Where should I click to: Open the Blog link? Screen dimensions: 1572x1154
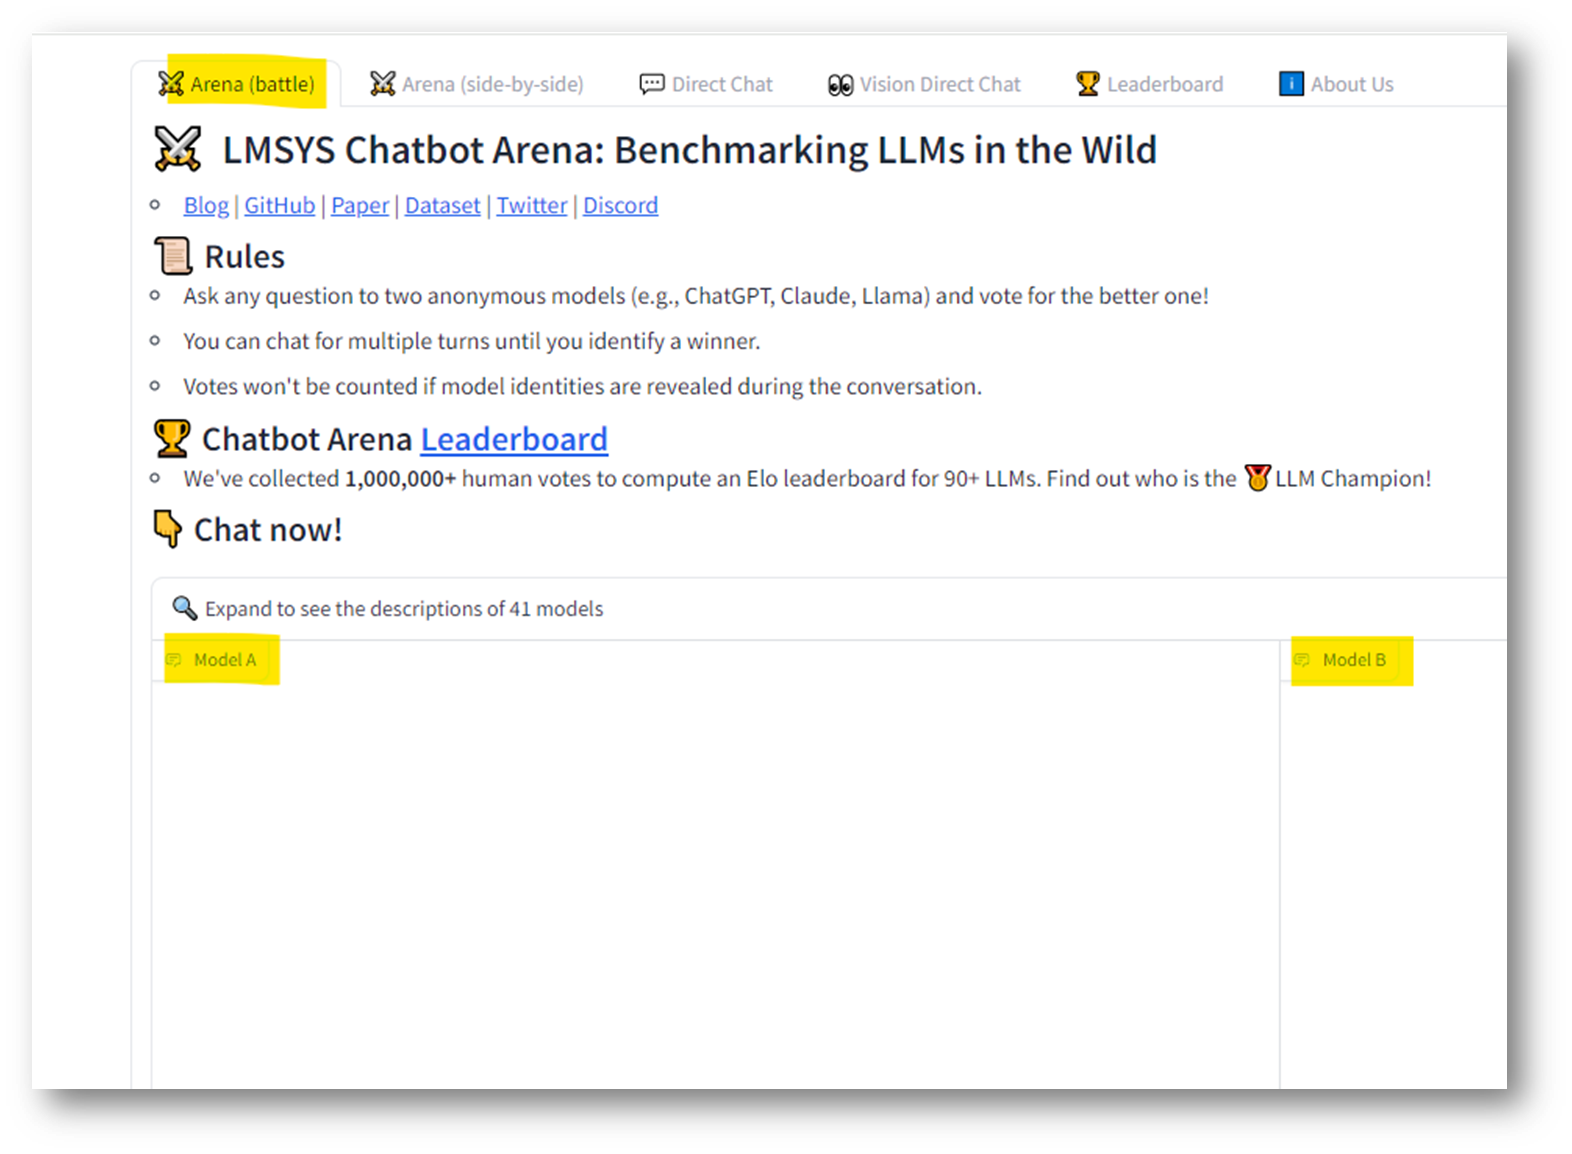[206, 205]
